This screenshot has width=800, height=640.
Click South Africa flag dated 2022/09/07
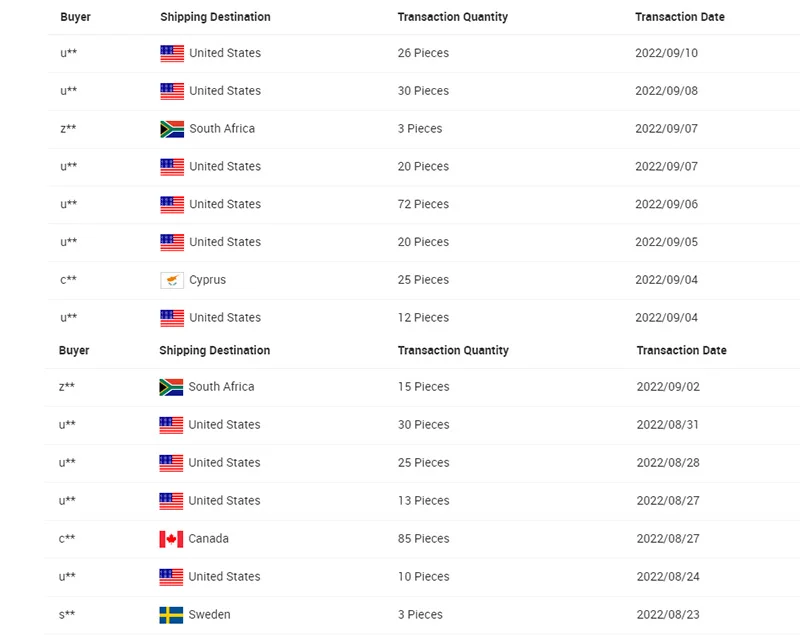click(x=172, y=129)
